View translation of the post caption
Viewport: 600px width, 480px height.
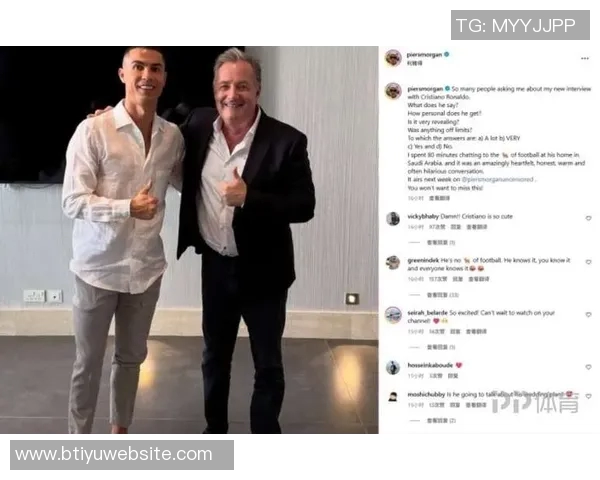439,198
